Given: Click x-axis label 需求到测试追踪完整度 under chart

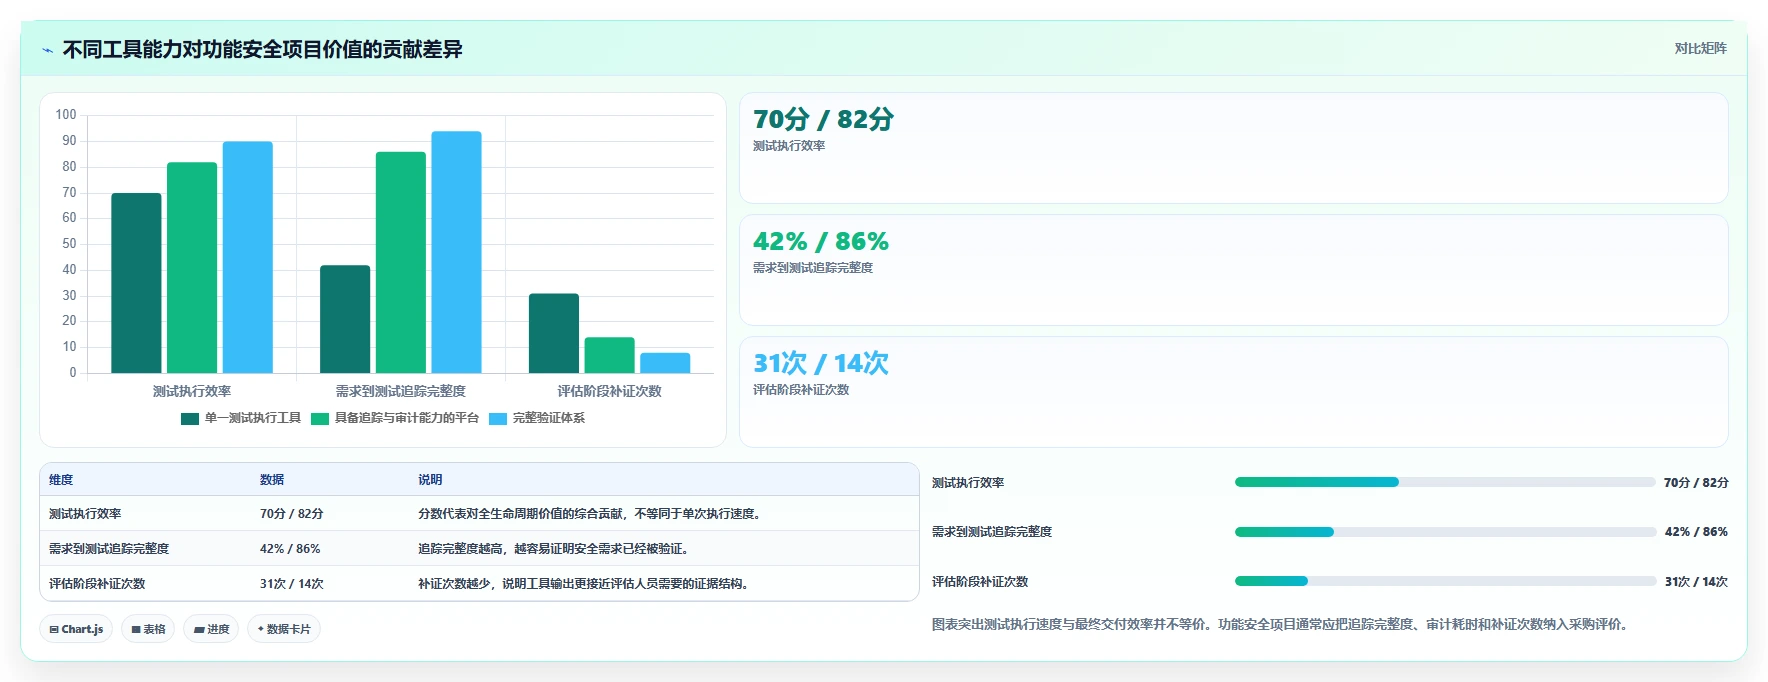Looking at the screenshot, I should [x=401, y=391].
